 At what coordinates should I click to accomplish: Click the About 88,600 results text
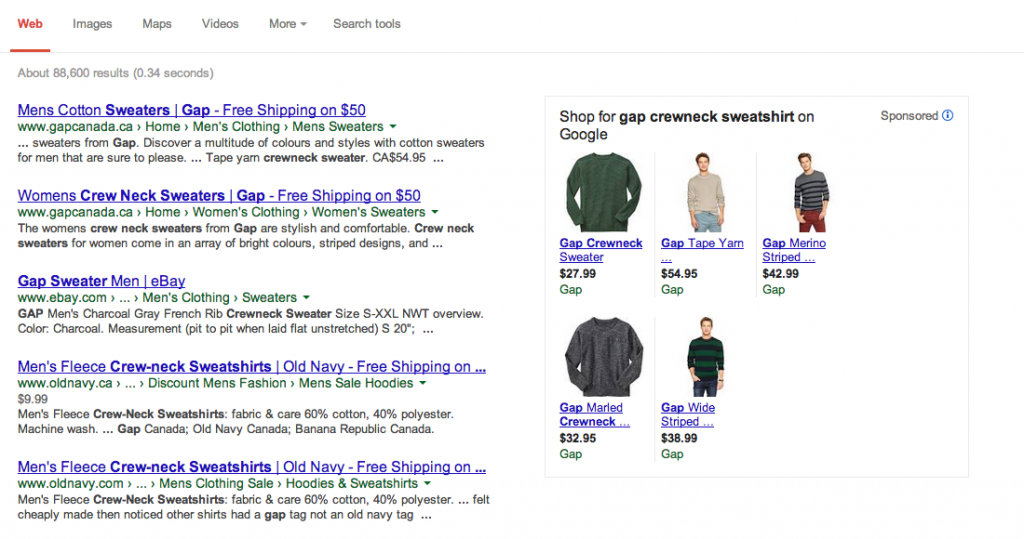(116, 73)
